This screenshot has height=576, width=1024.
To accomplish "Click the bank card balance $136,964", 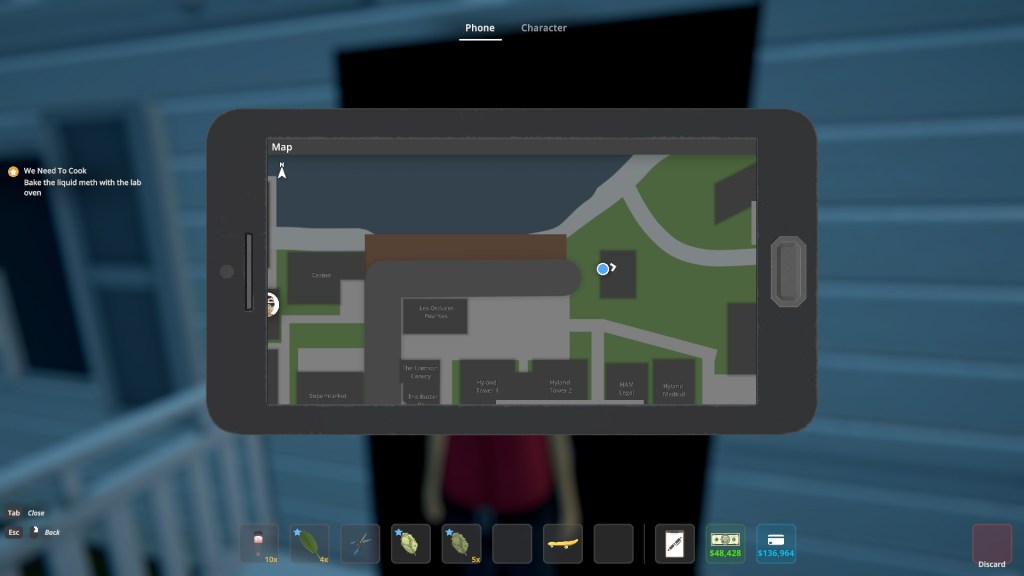I will (776, 543).
